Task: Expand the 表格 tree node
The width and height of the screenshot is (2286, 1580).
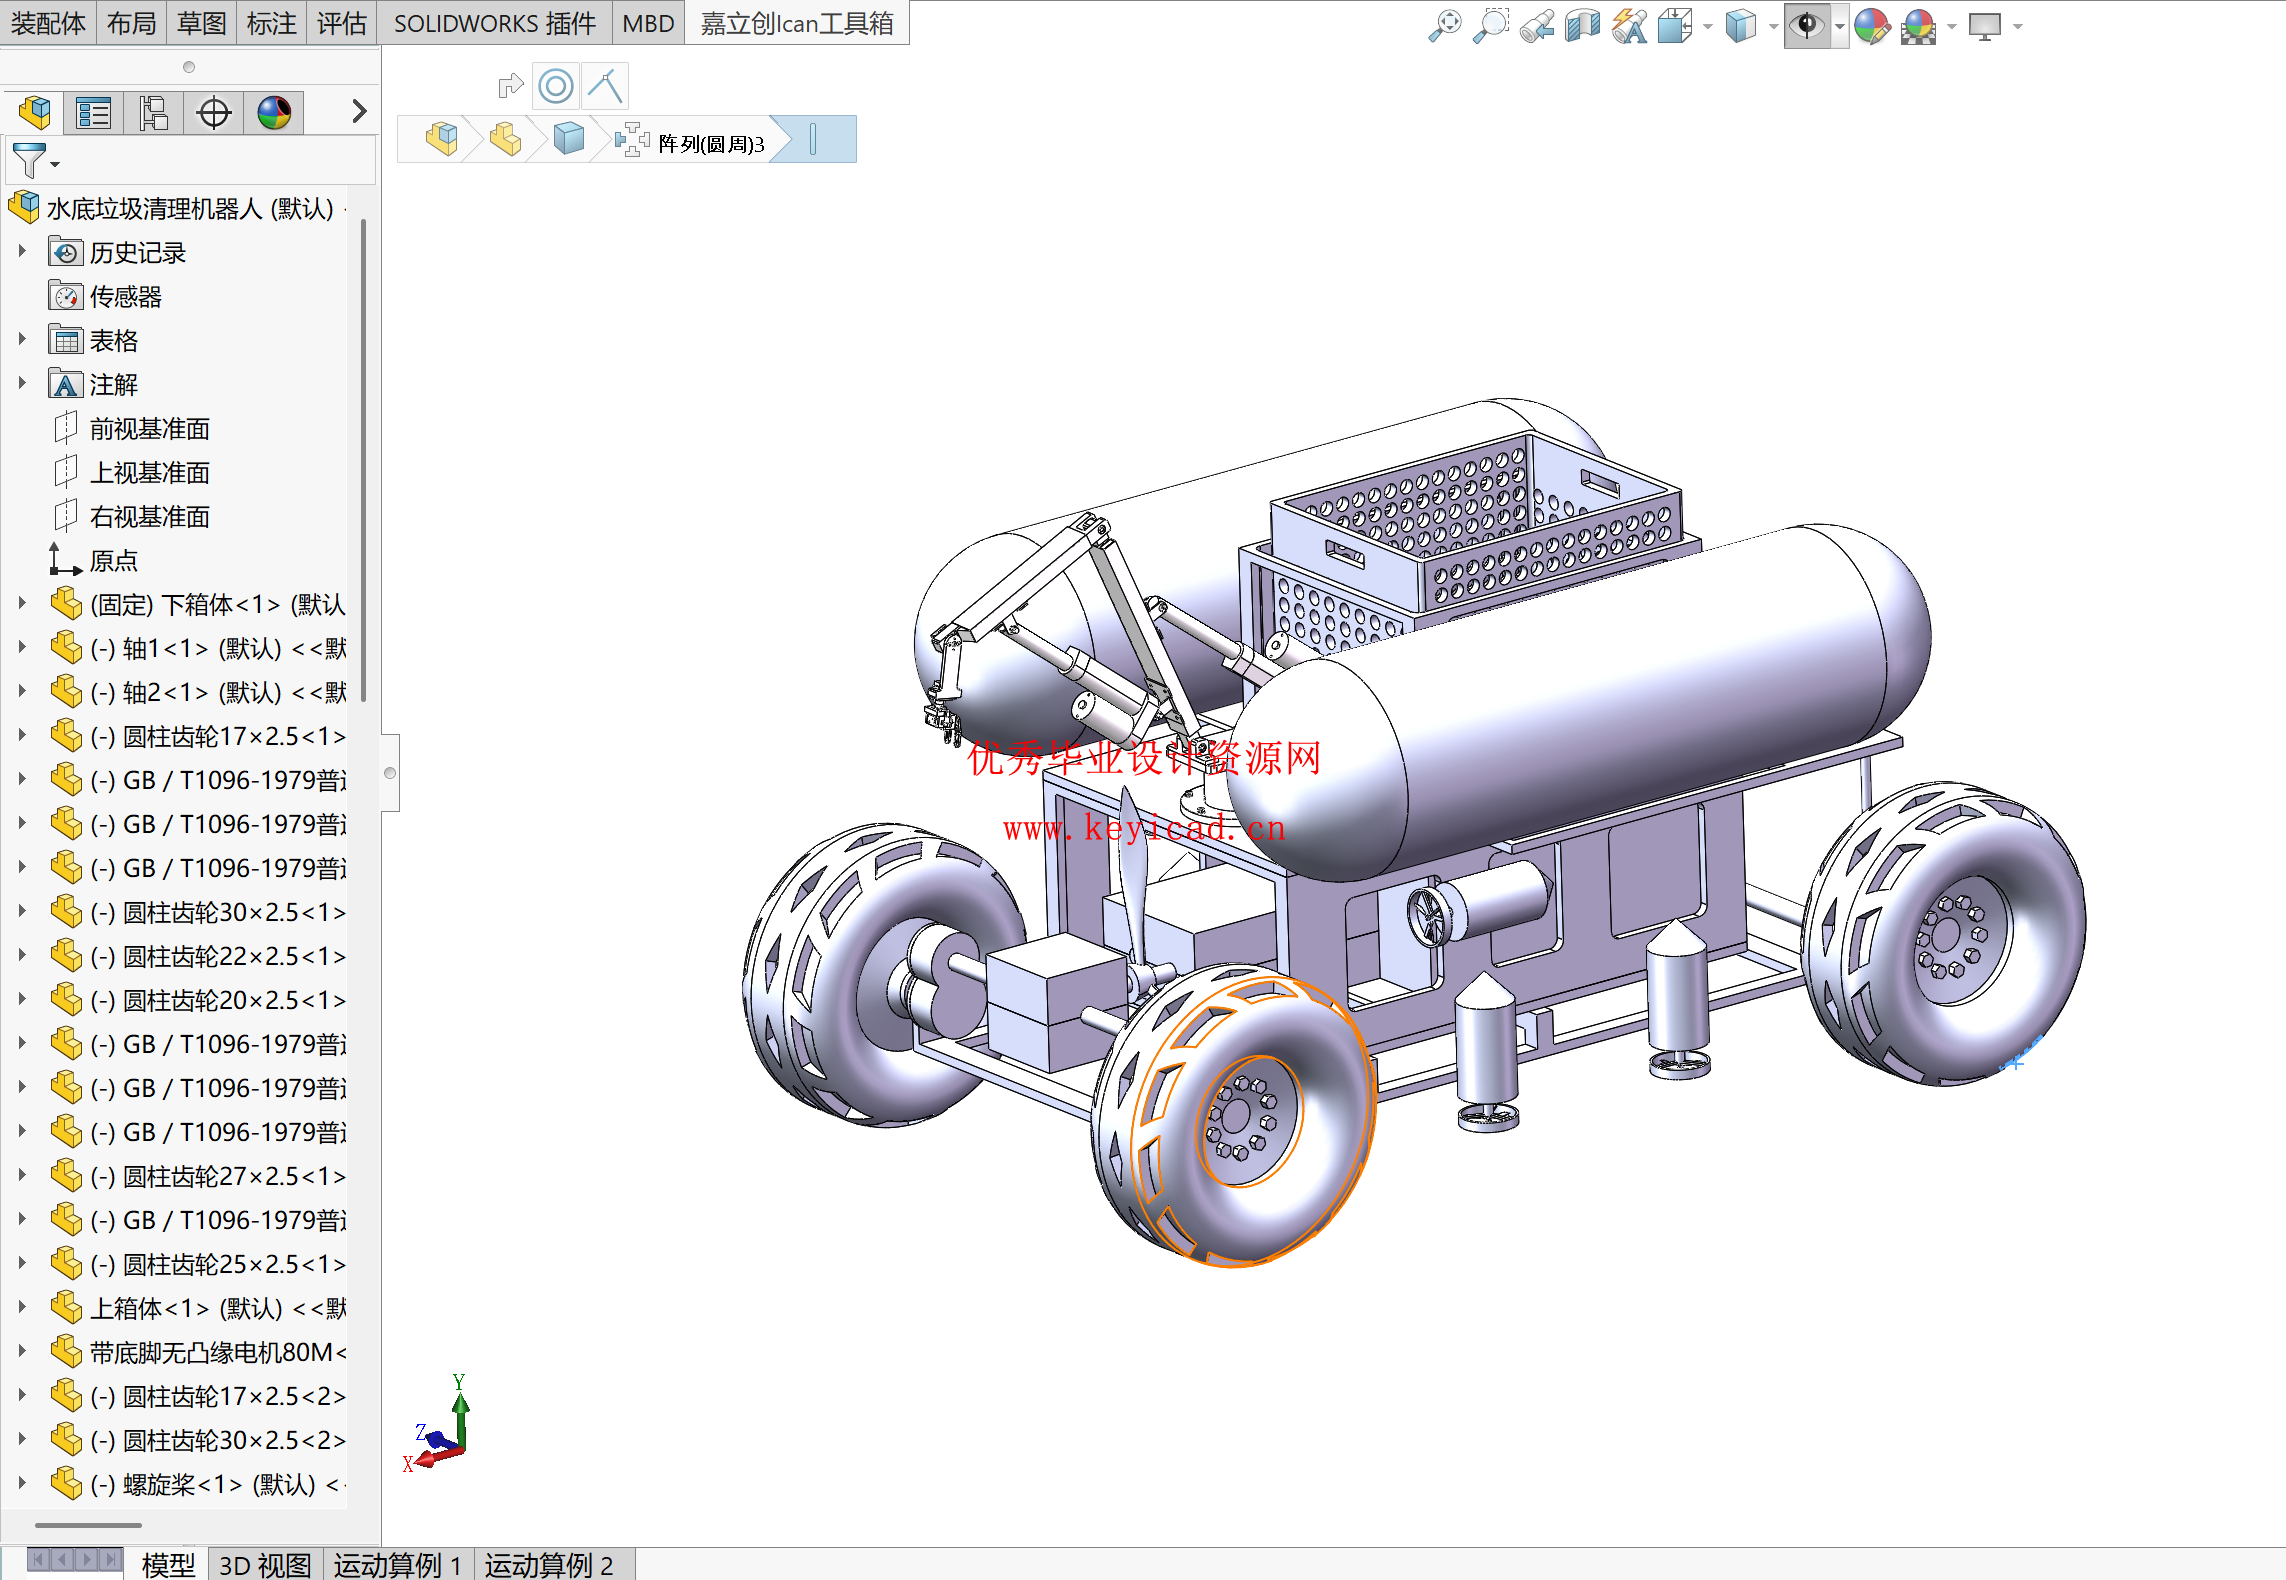Action: [22, 340]
